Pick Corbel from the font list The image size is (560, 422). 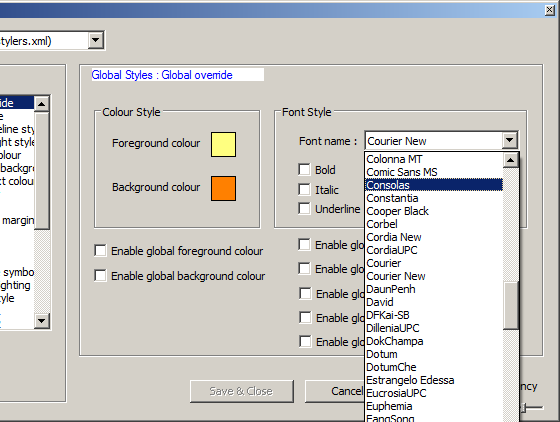[x=434, y=224]
